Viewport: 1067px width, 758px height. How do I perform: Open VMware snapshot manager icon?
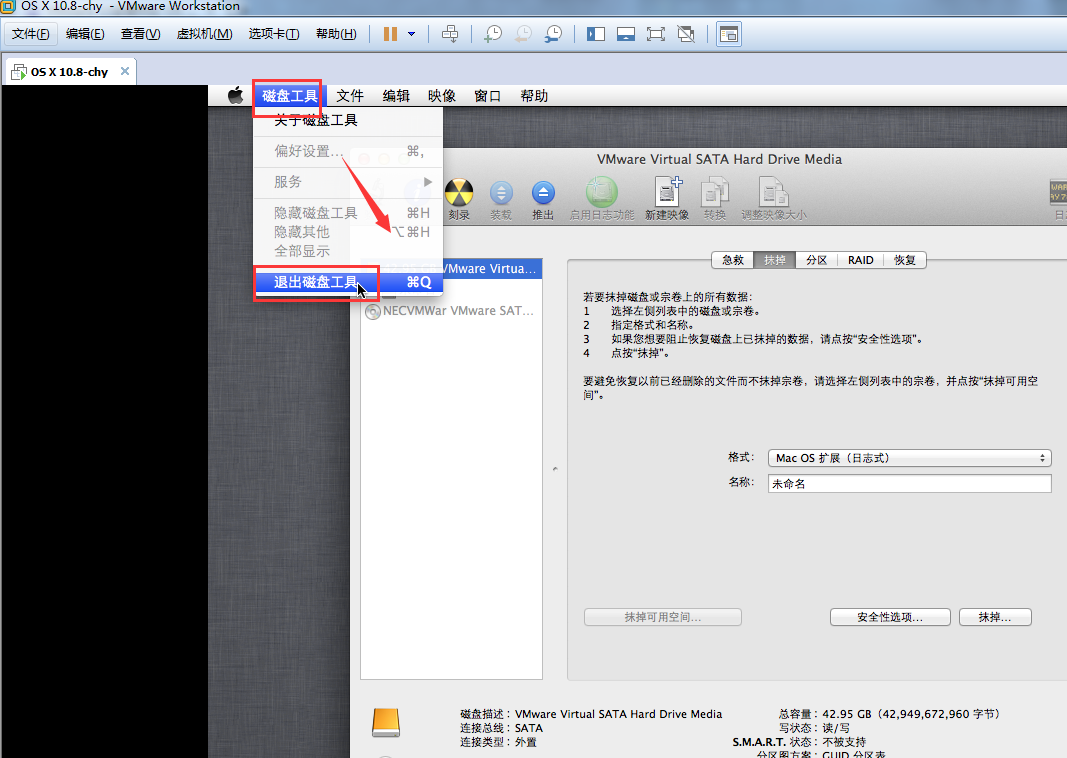pos(553,34)
